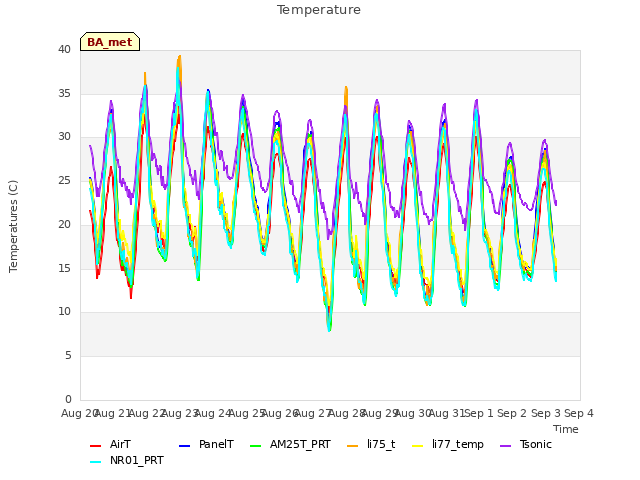Viewport: 640px width, 480px height.
Task: Click the orange li75_t peak near 39 degrees
Action: coord(179,57)
